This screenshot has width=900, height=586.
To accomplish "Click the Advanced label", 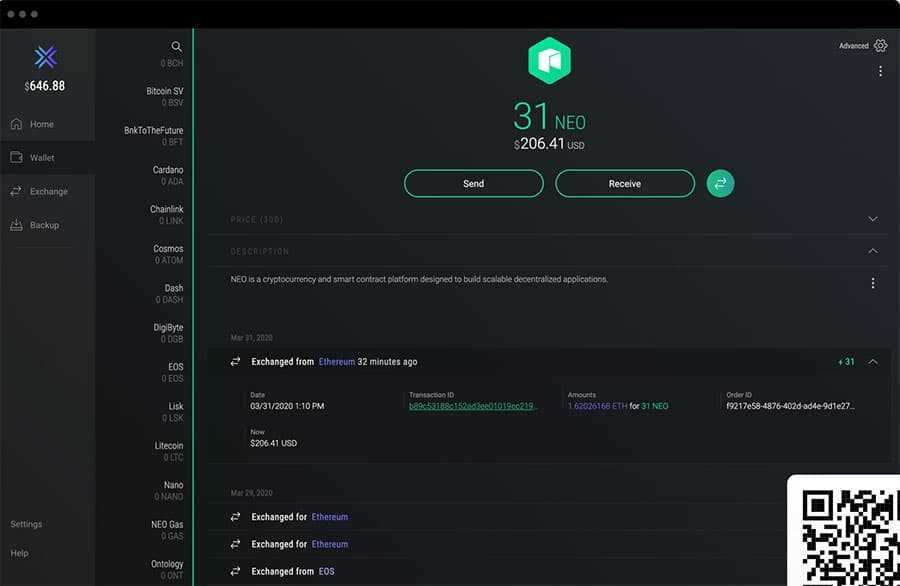I will (854, 46).
